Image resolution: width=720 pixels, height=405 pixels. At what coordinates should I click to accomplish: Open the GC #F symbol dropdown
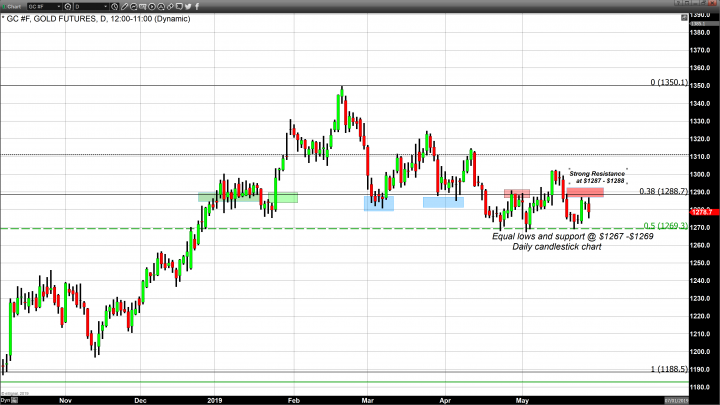click(44, 6)
